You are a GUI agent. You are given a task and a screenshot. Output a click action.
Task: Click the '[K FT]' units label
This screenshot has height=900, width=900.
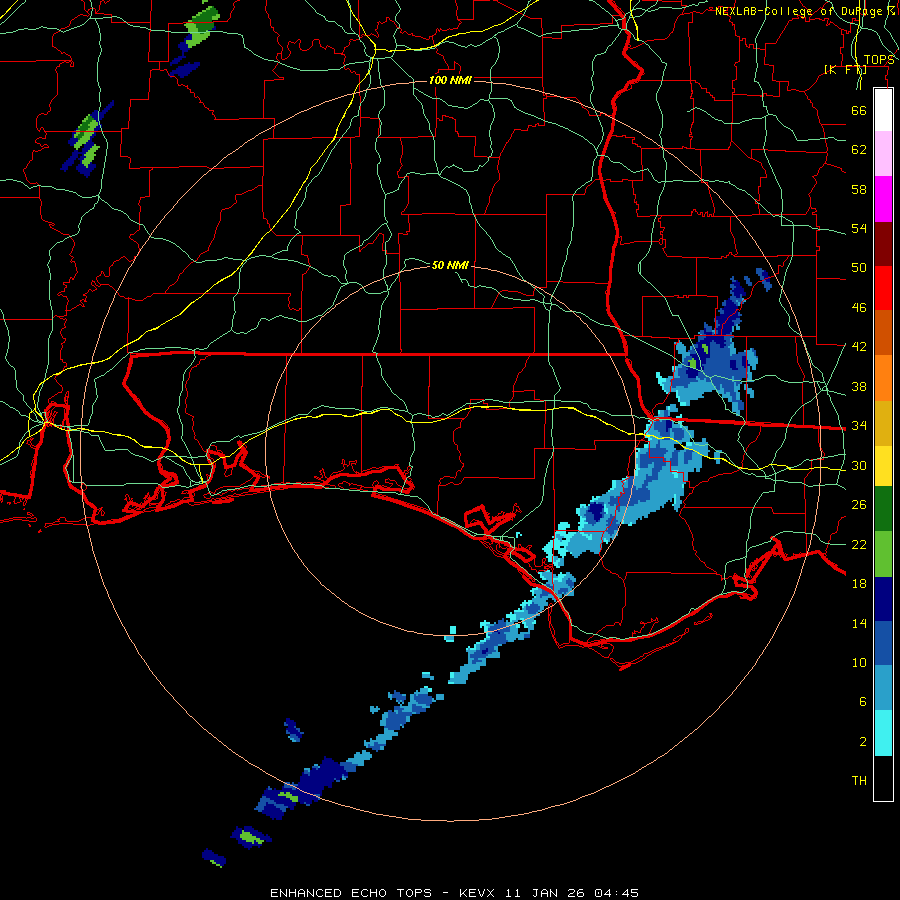(x=845, y=70)
